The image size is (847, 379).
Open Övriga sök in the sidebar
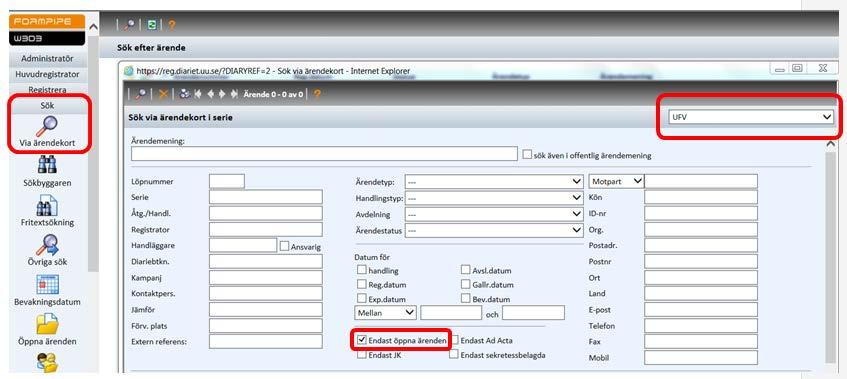coord(48,251)
